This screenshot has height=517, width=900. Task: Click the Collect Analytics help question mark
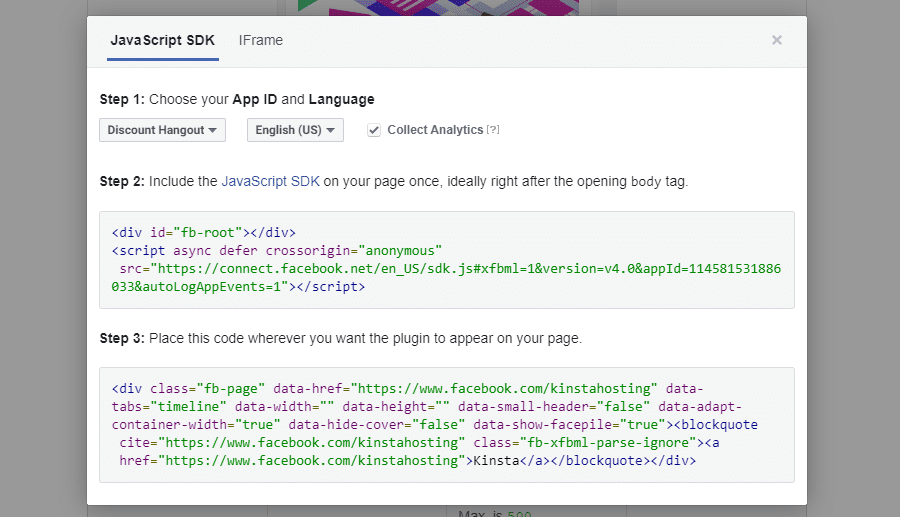coord(492,131)
